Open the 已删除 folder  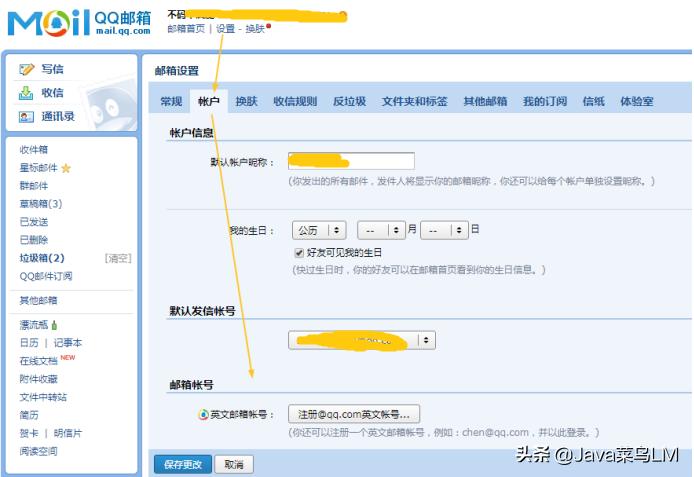click(x=34, y=240)
